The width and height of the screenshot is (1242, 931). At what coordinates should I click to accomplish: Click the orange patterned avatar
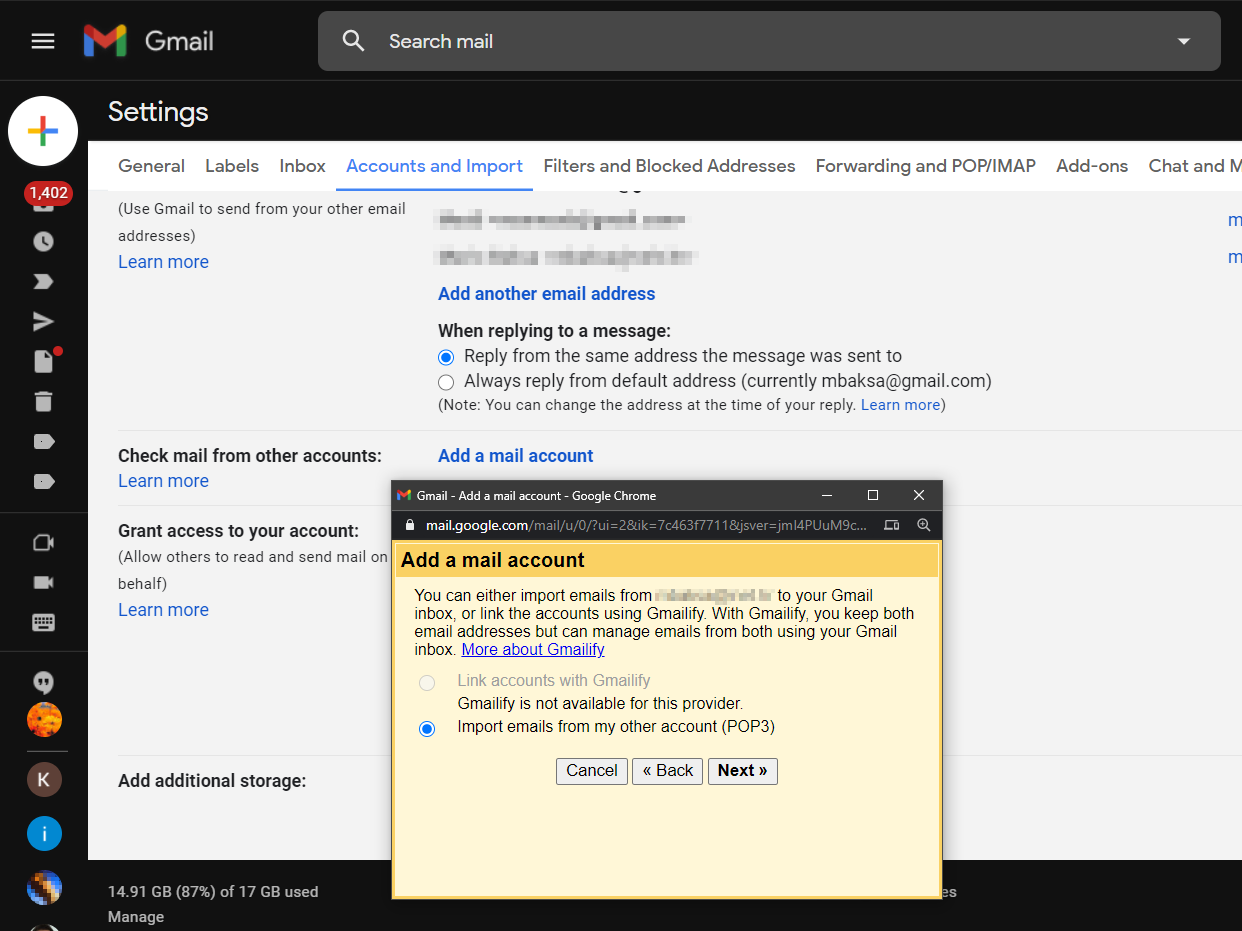pyautogui.click(x=44, y=719)
